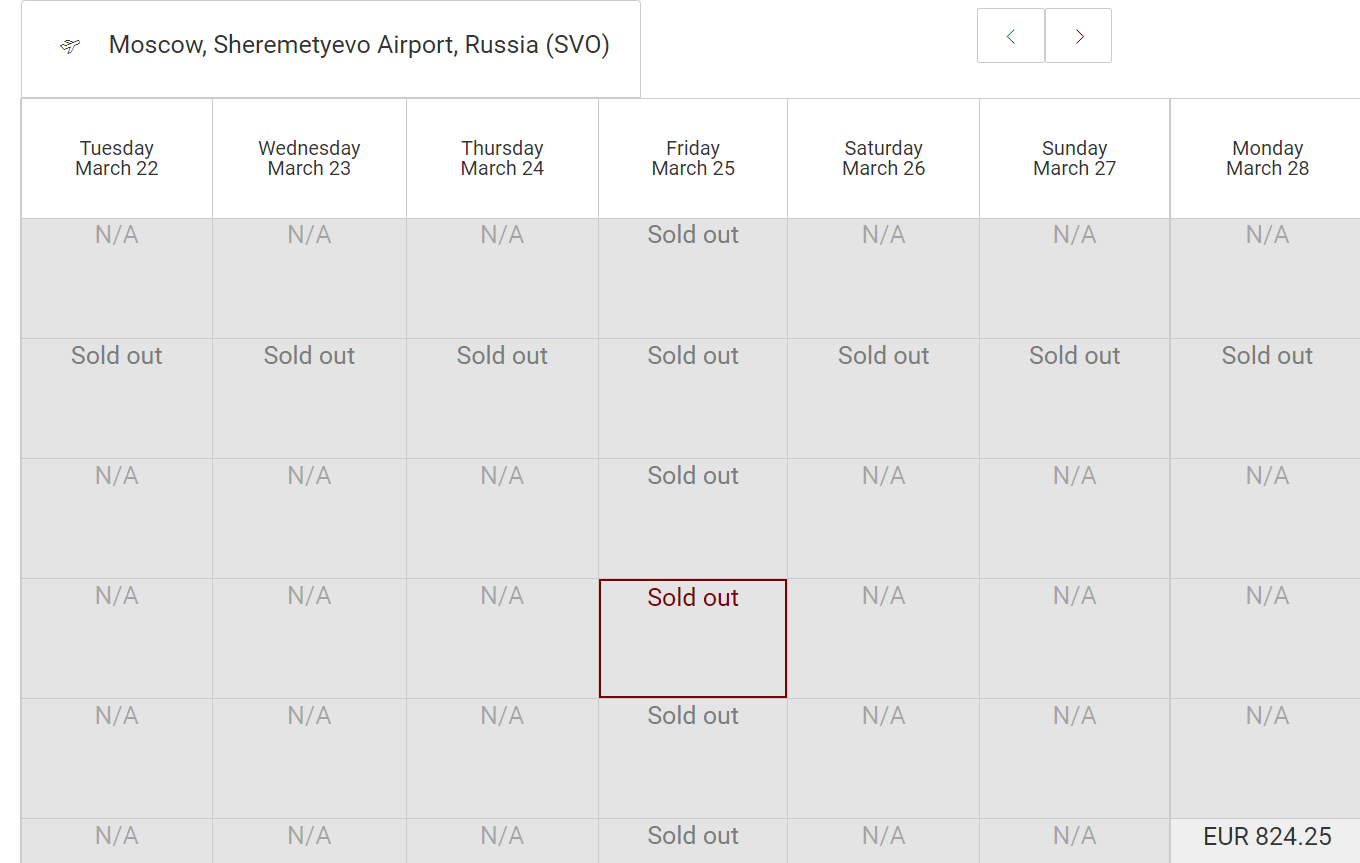This screenshot has width=1360, height=863.
Task: Choose the Friday March 25 date header
Action: [x=693, y=158]
